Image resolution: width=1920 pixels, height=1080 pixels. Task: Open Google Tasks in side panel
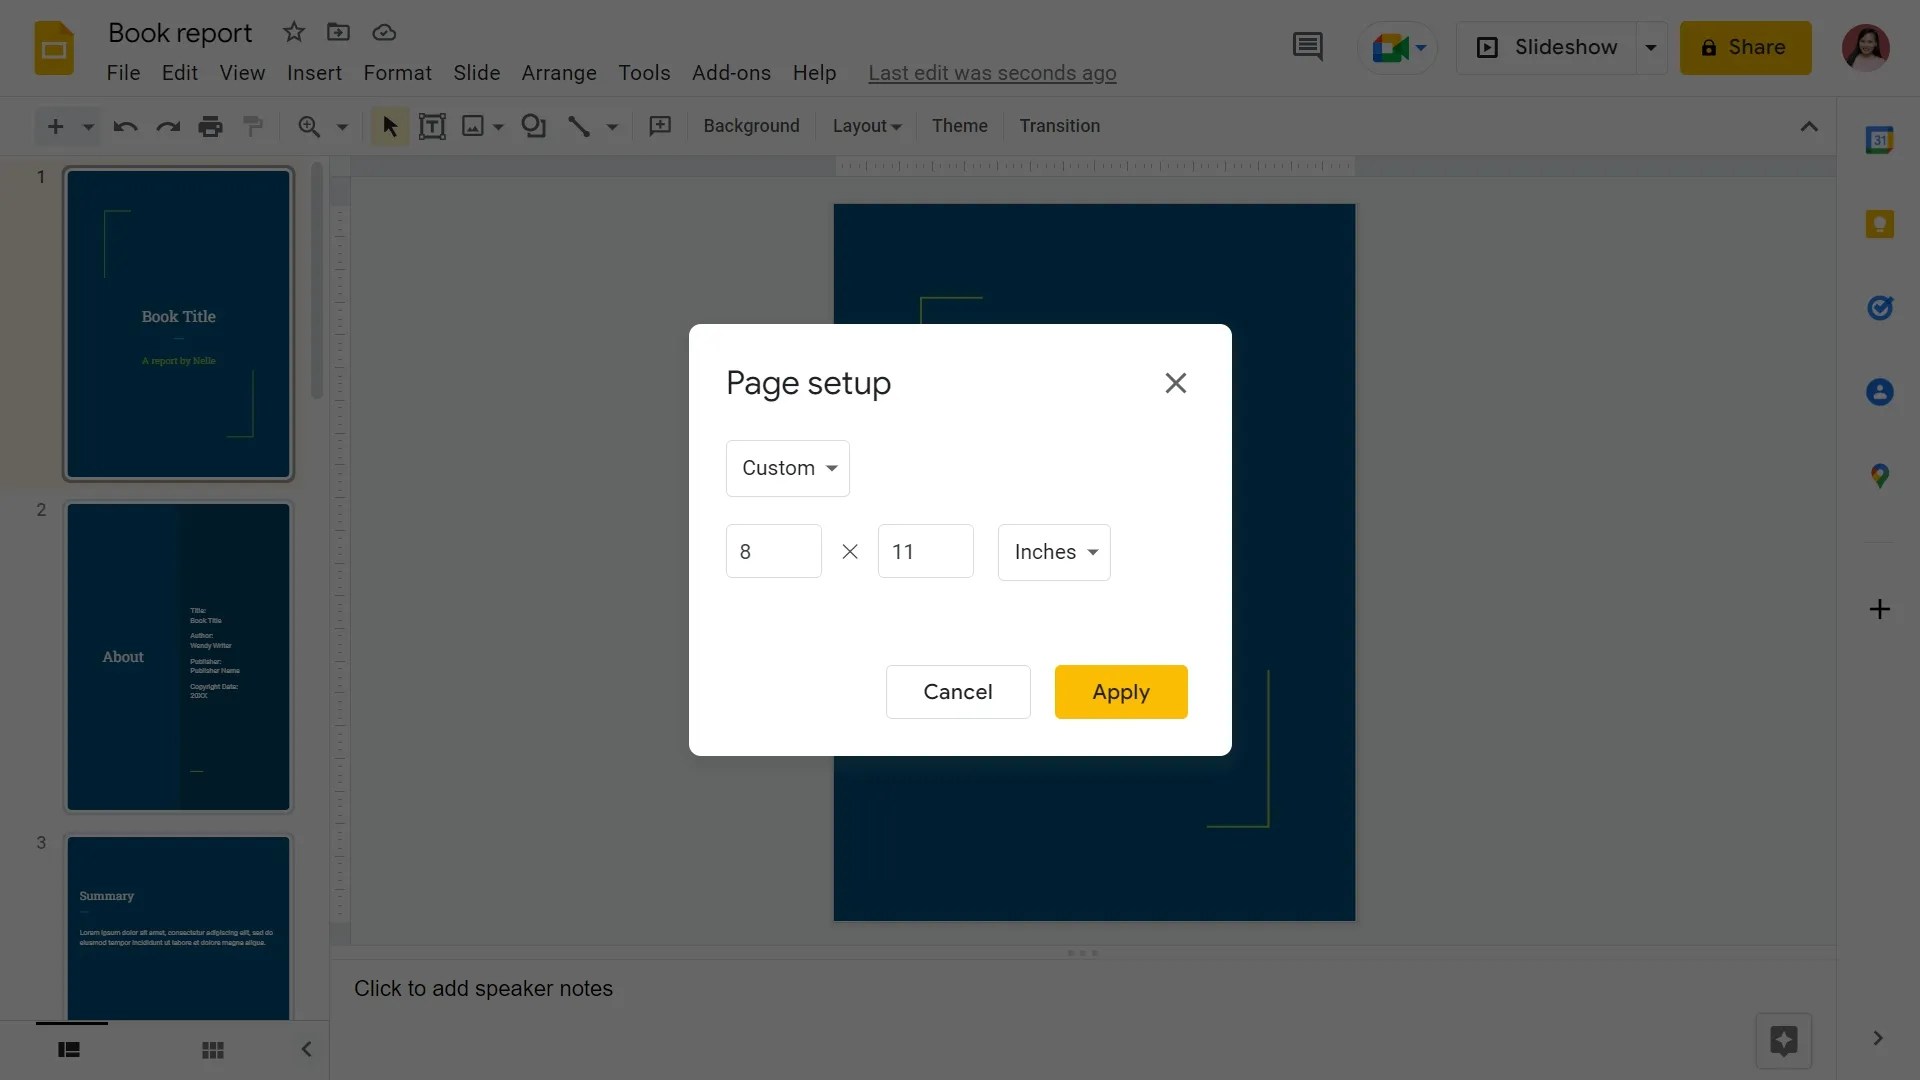pos(1880,307)
